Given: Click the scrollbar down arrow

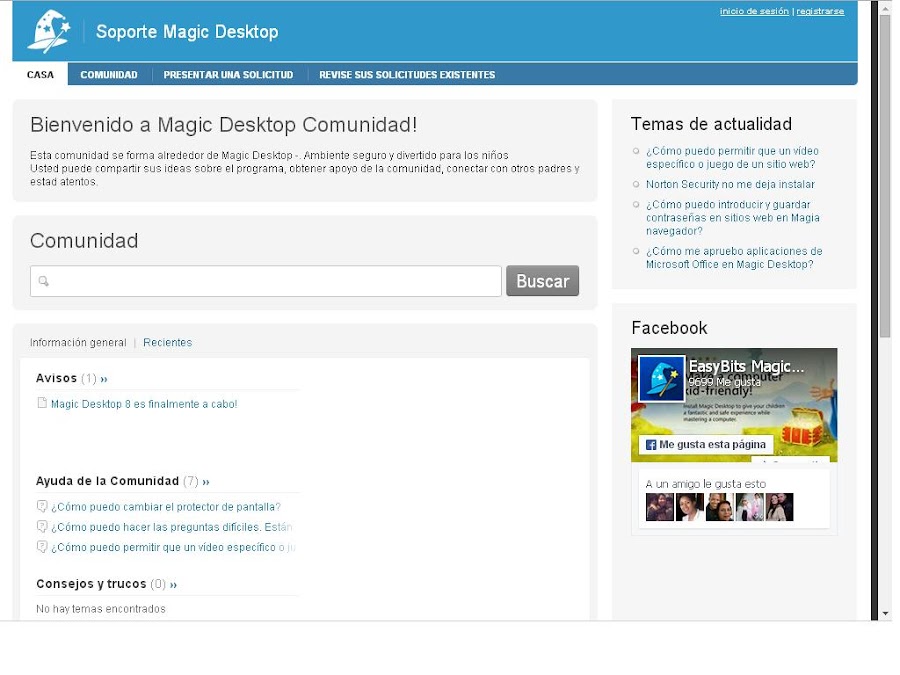Looking at the screenshot, I should [885, 614].
